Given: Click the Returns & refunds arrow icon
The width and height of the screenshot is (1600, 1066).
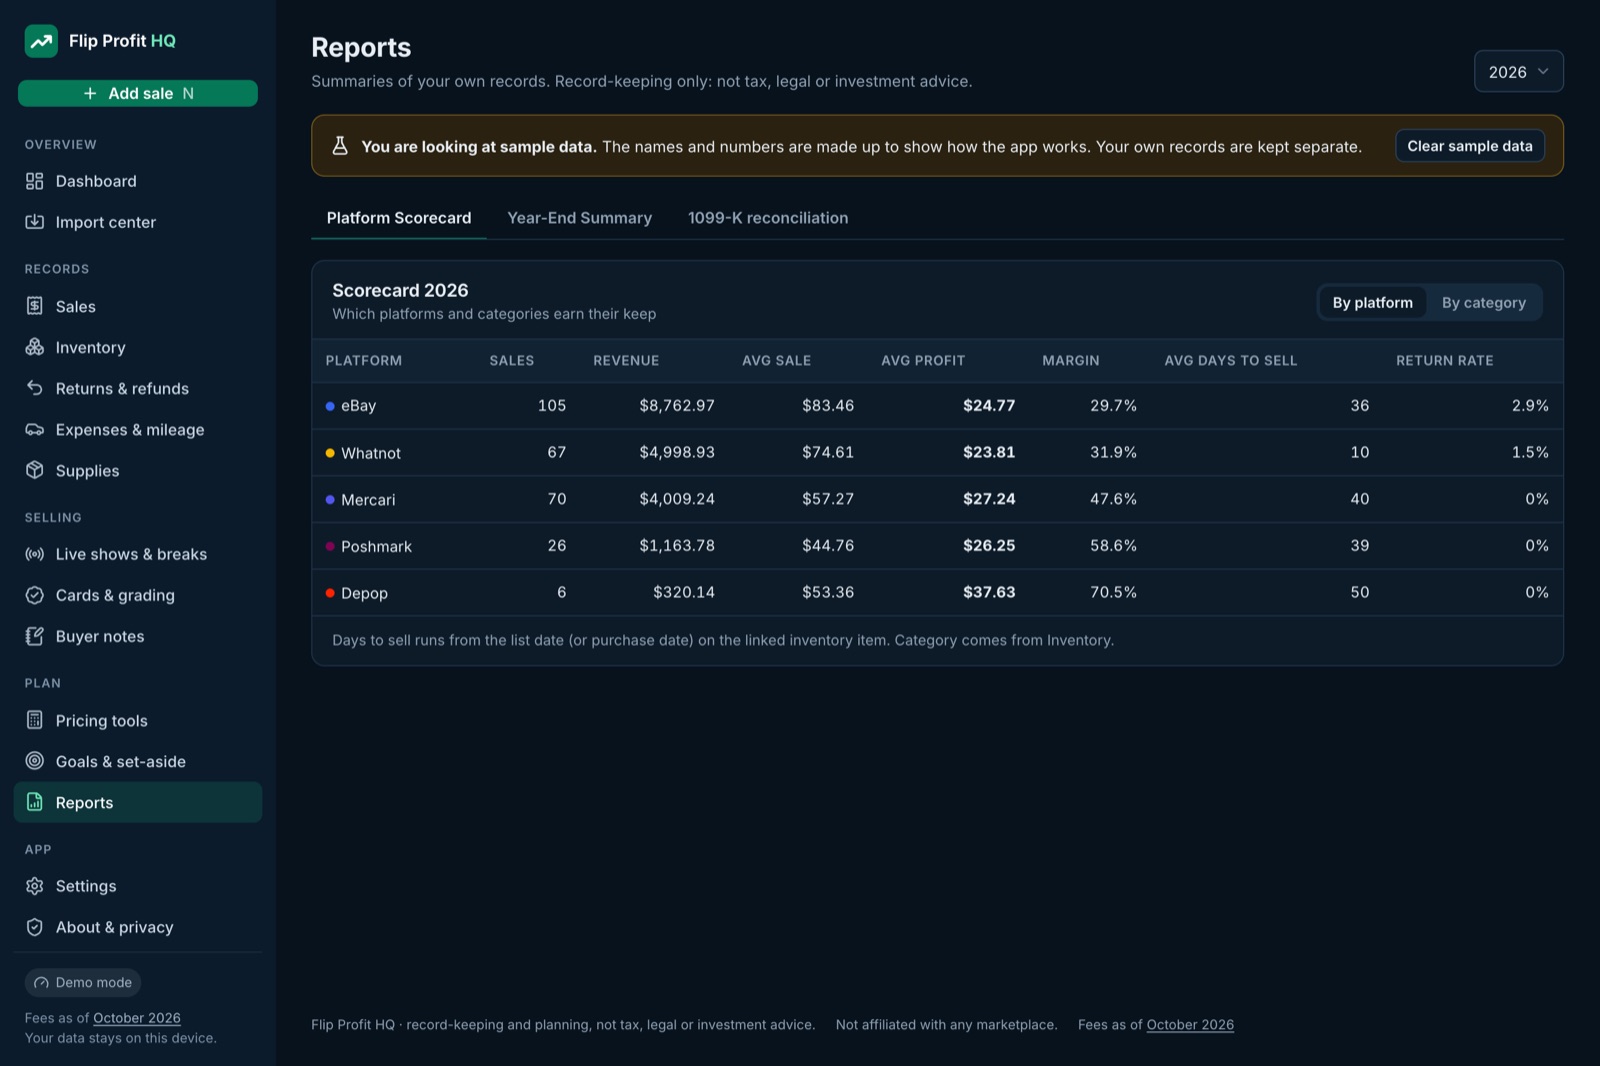Looking at the screenshot, I should [35, 388].
